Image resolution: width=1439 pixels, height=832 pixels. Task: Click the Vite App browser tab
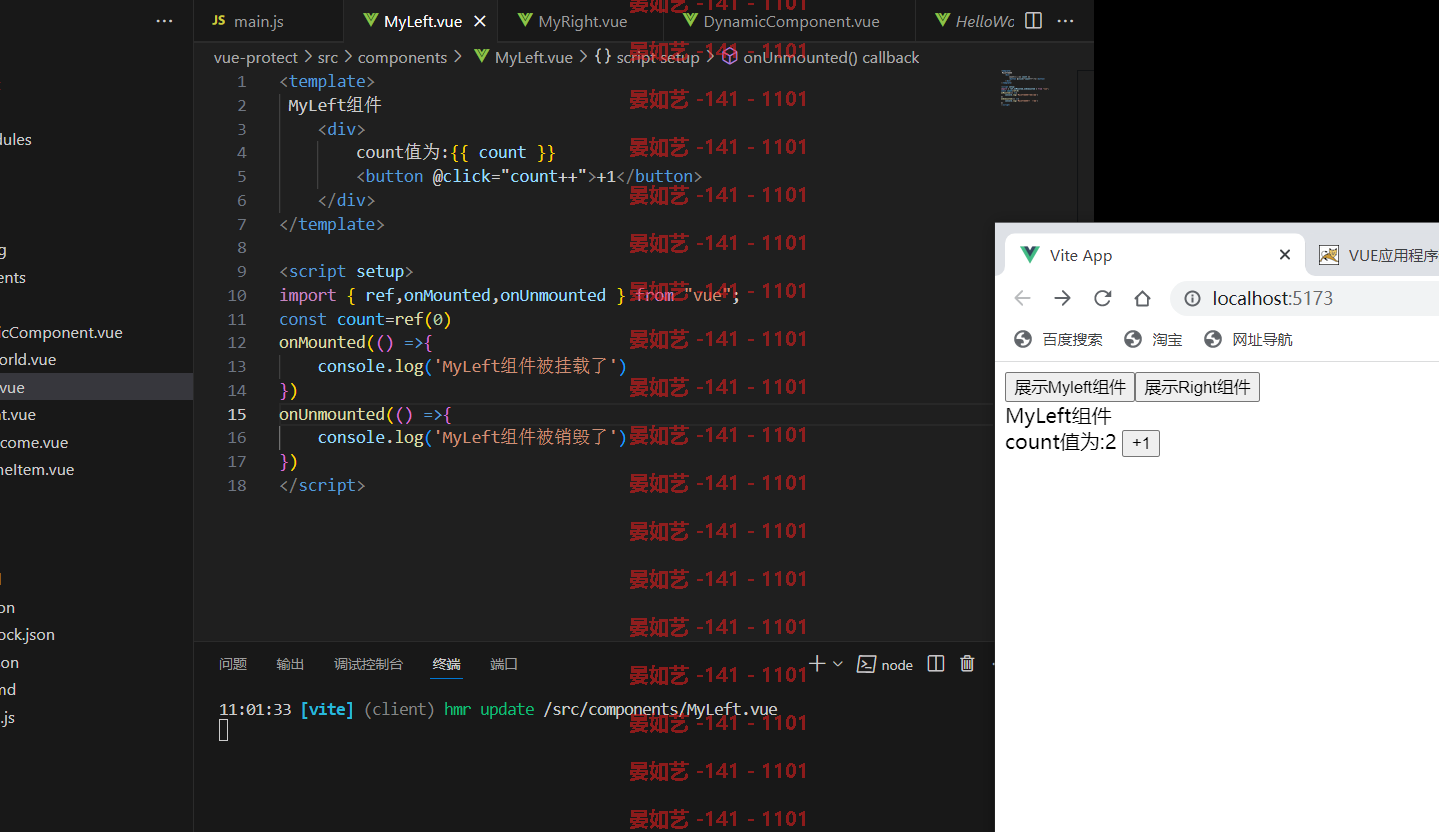1152,255
